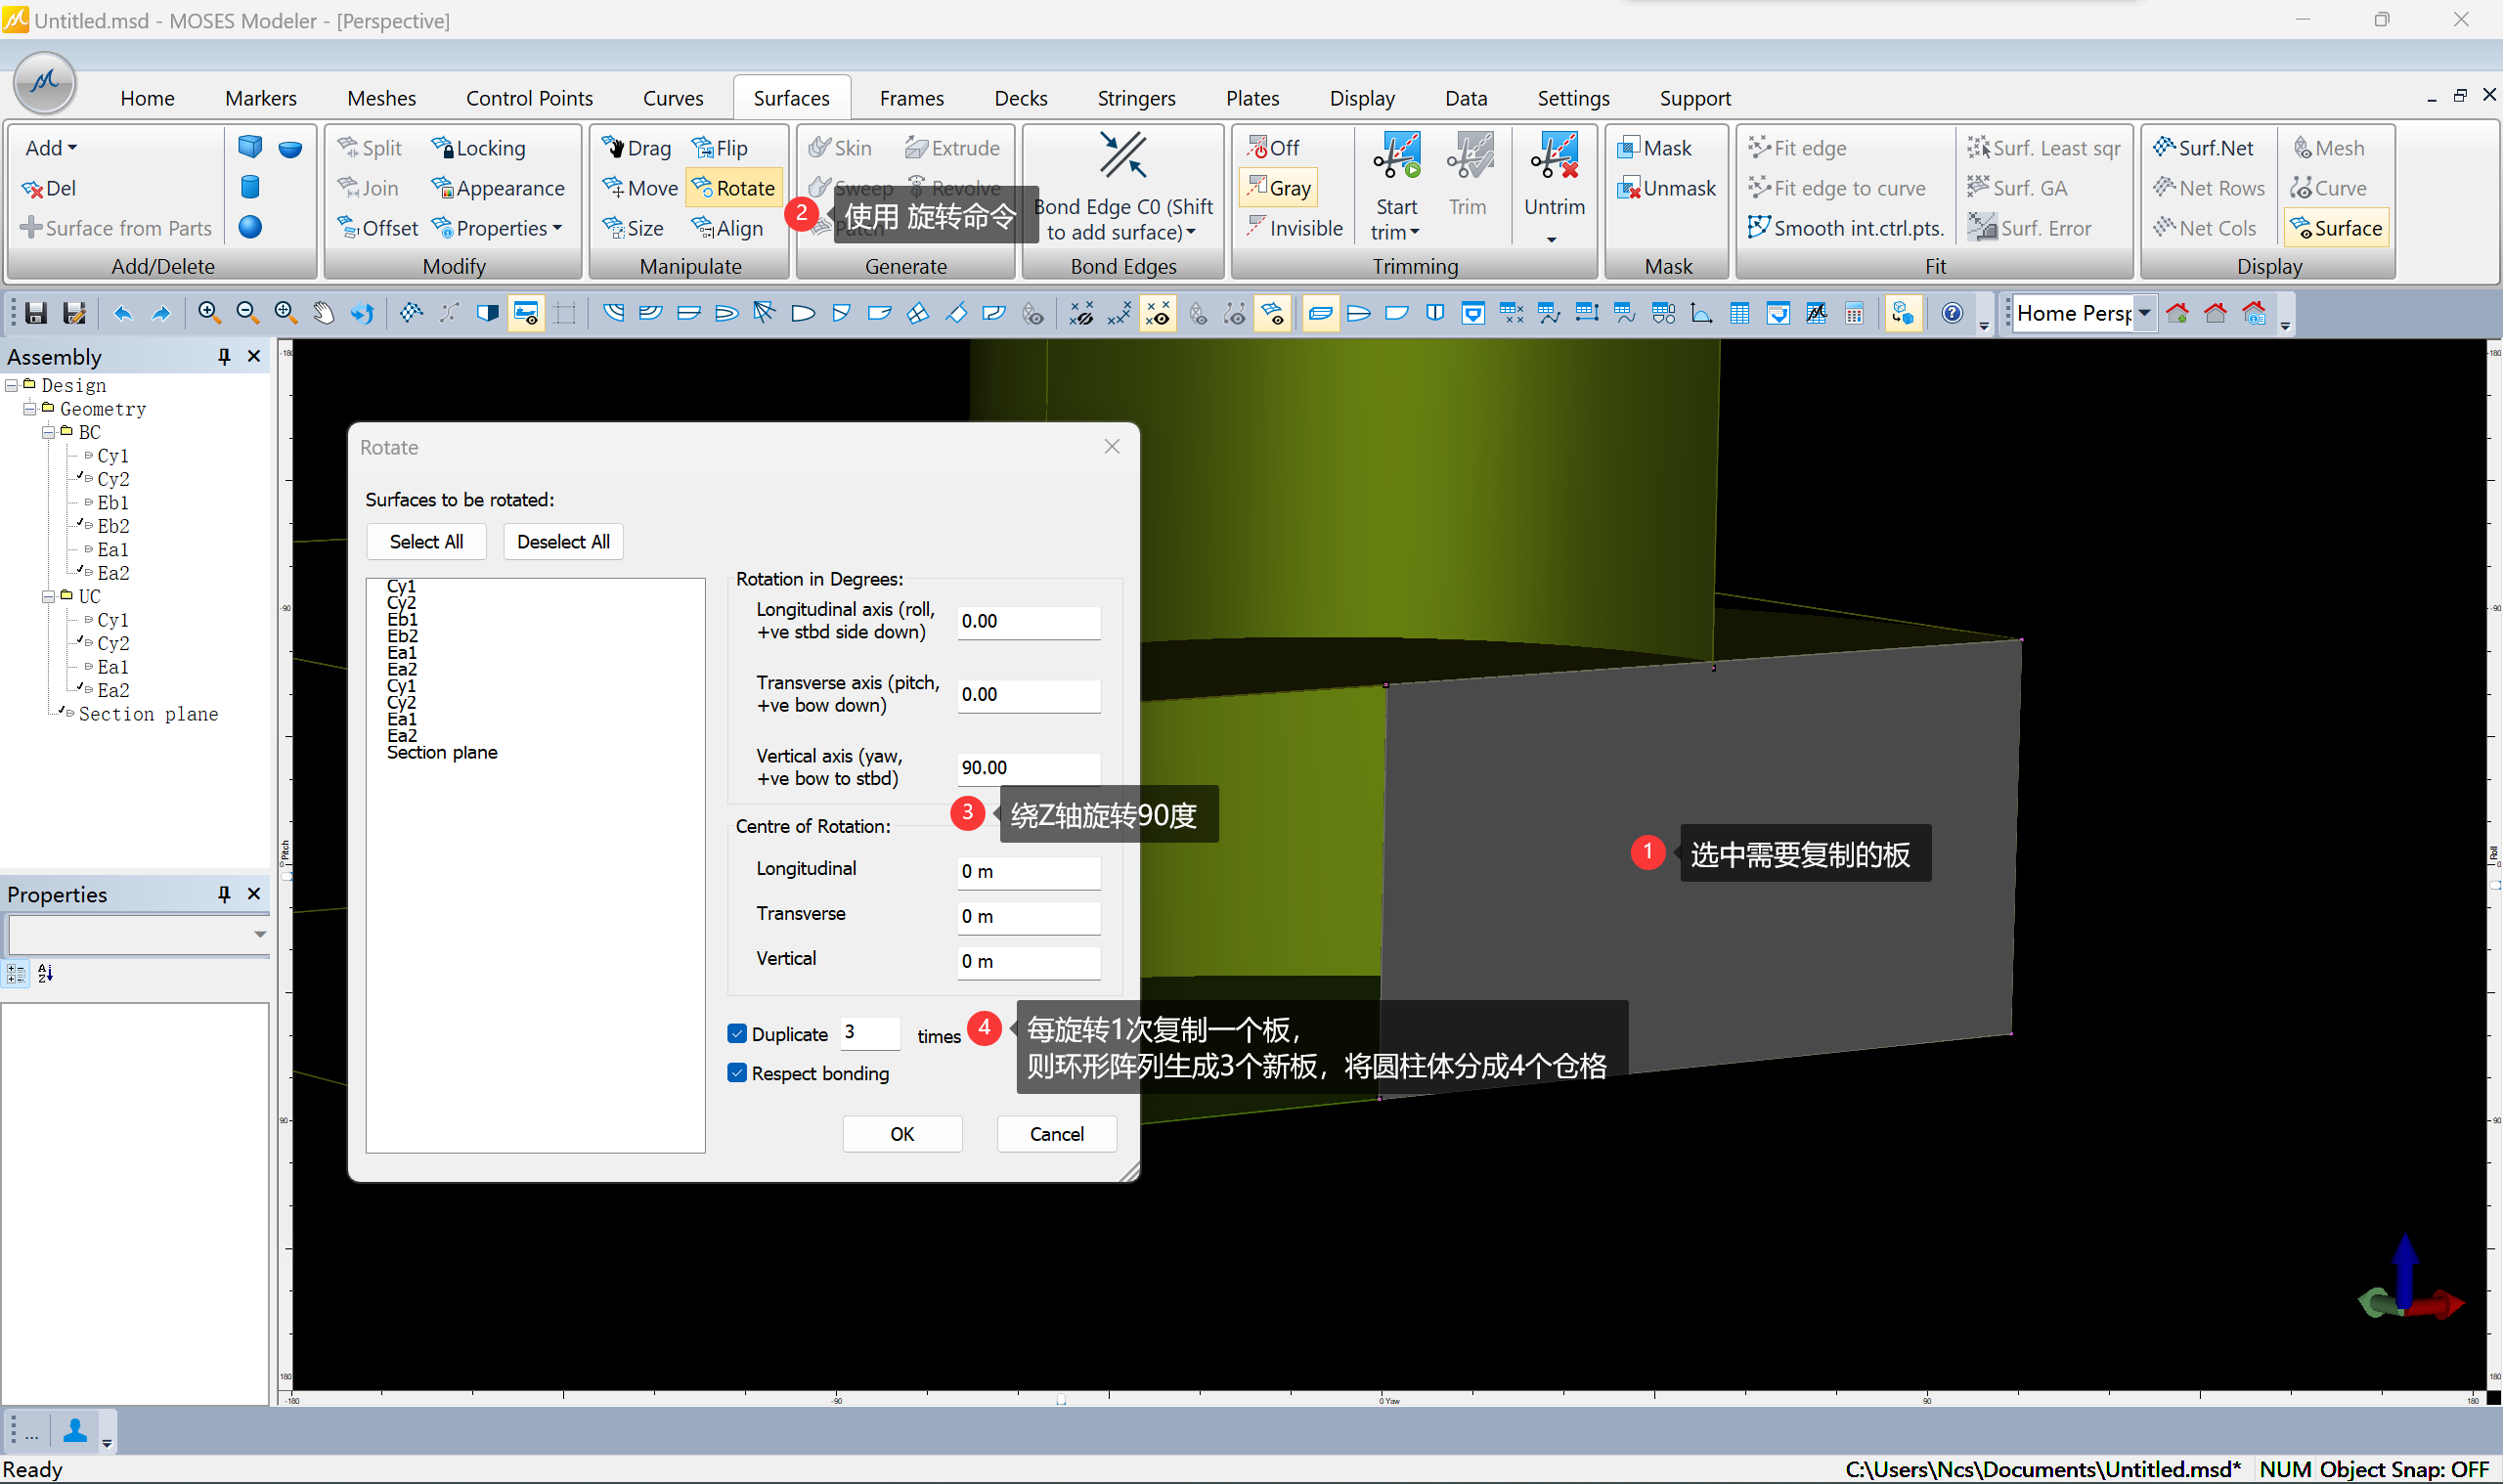Open the Home Persp view dropdown
2503x1484 pixels.
[2145, 313]
